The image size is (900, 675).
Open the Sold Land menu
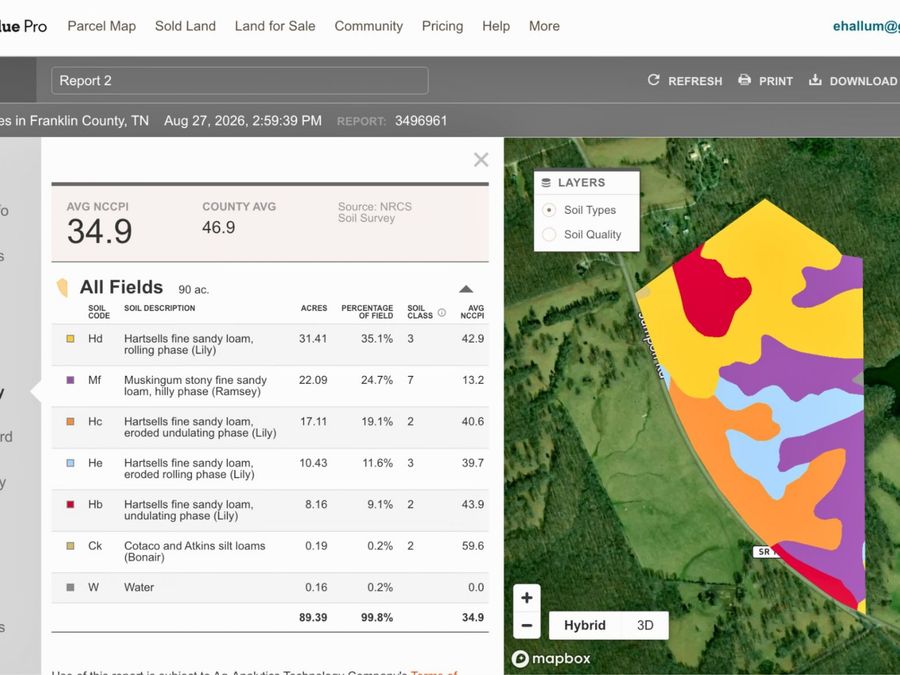pos(185,26)
